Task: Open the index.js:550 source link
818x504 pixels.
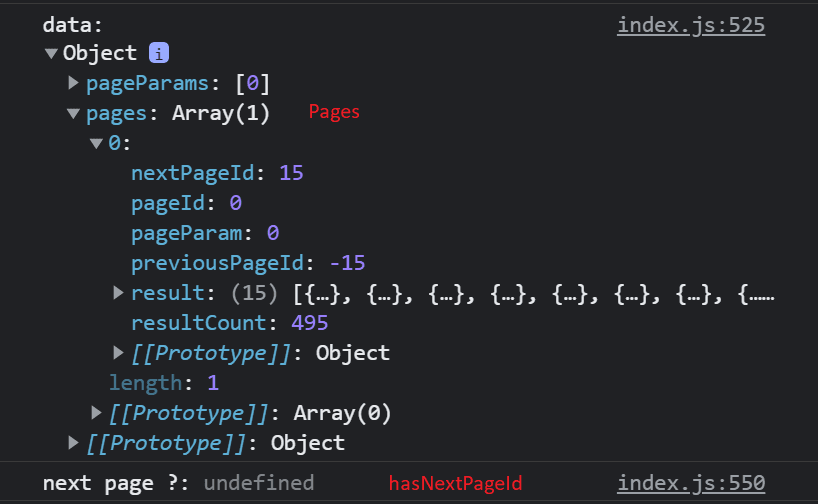Action: (x=690, y=483)
